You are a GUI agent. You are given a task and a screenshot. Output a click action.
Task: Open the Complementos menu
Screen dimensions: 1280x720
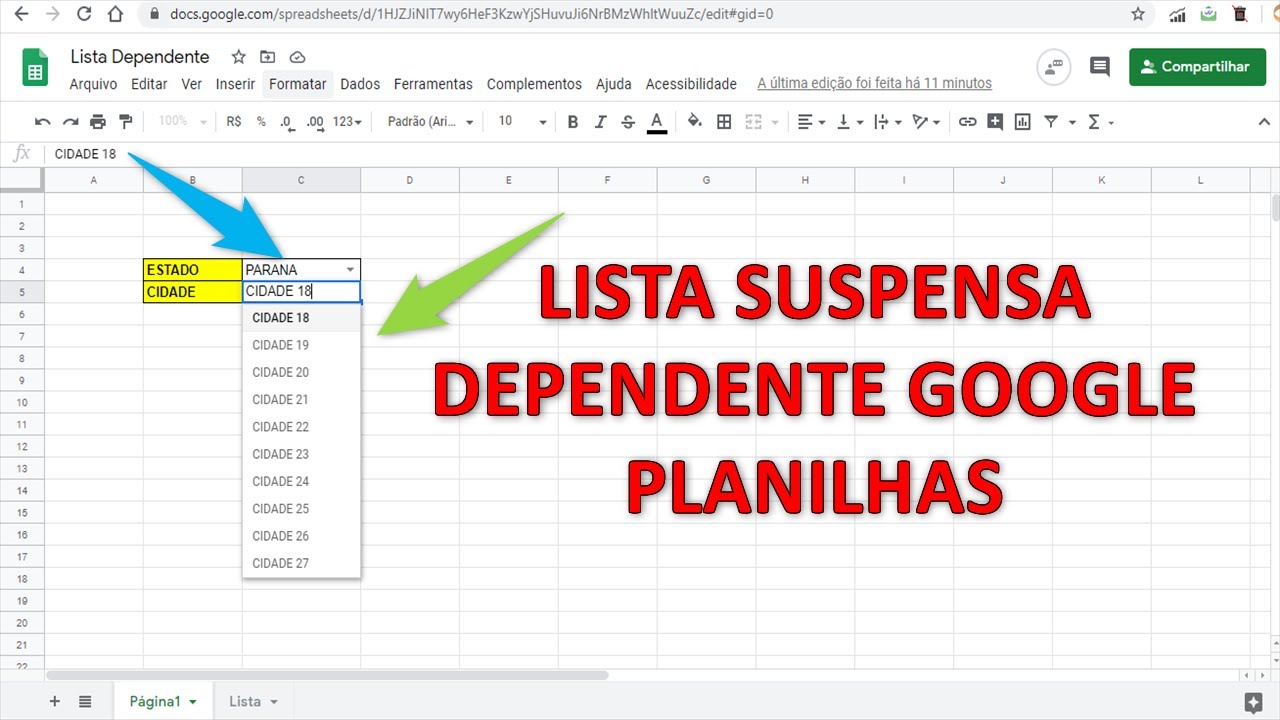[534, 84]
